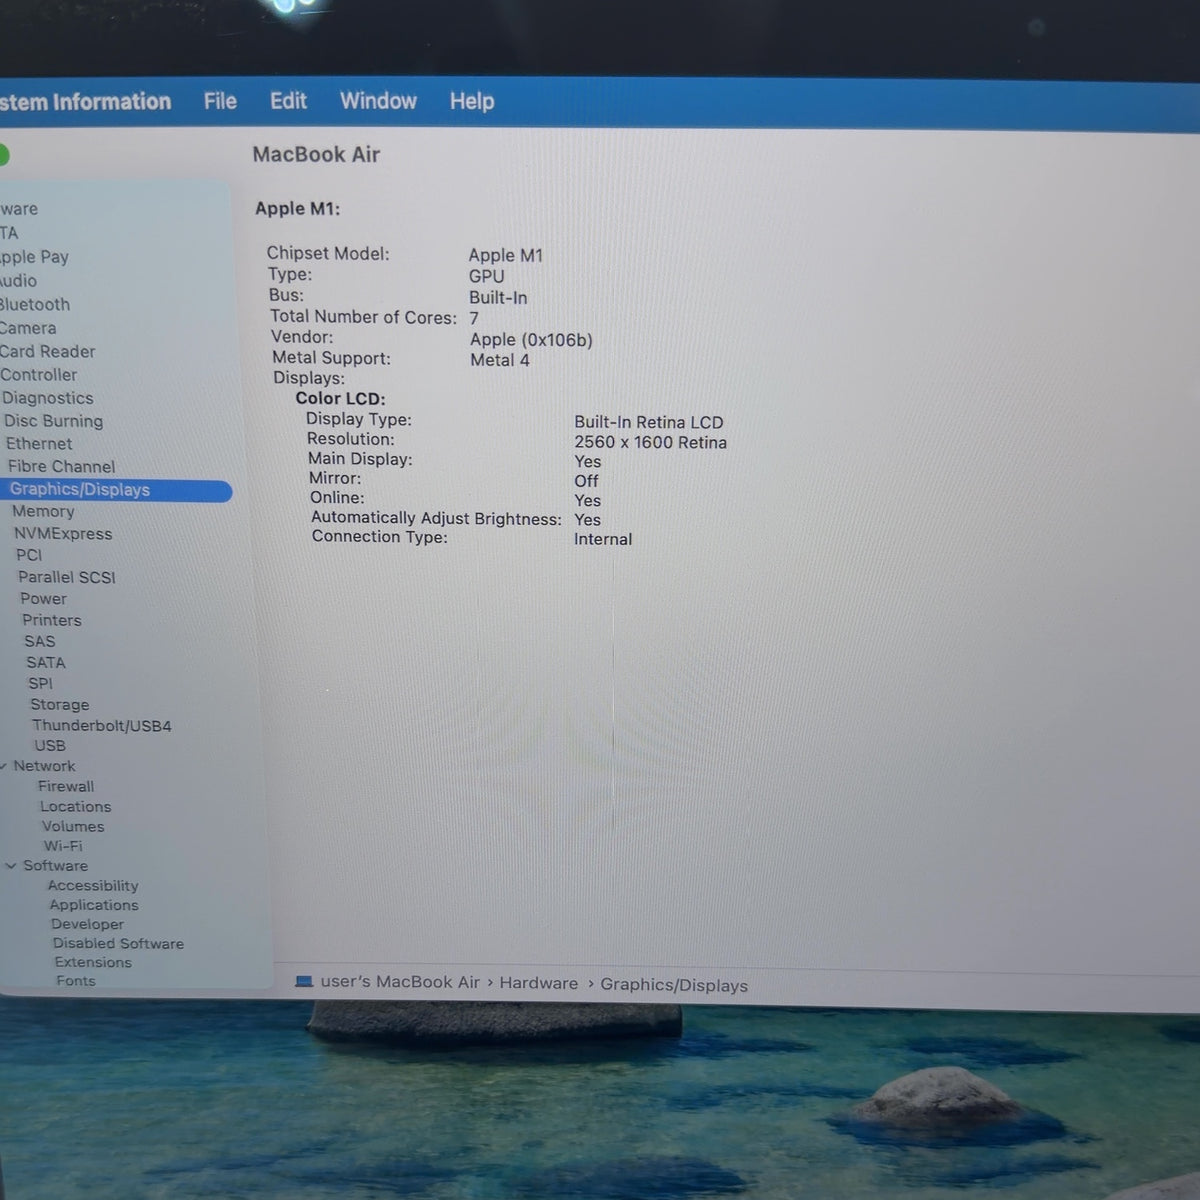Select Firewall under Network
Screen dimensions: 1200x1200
66,786
